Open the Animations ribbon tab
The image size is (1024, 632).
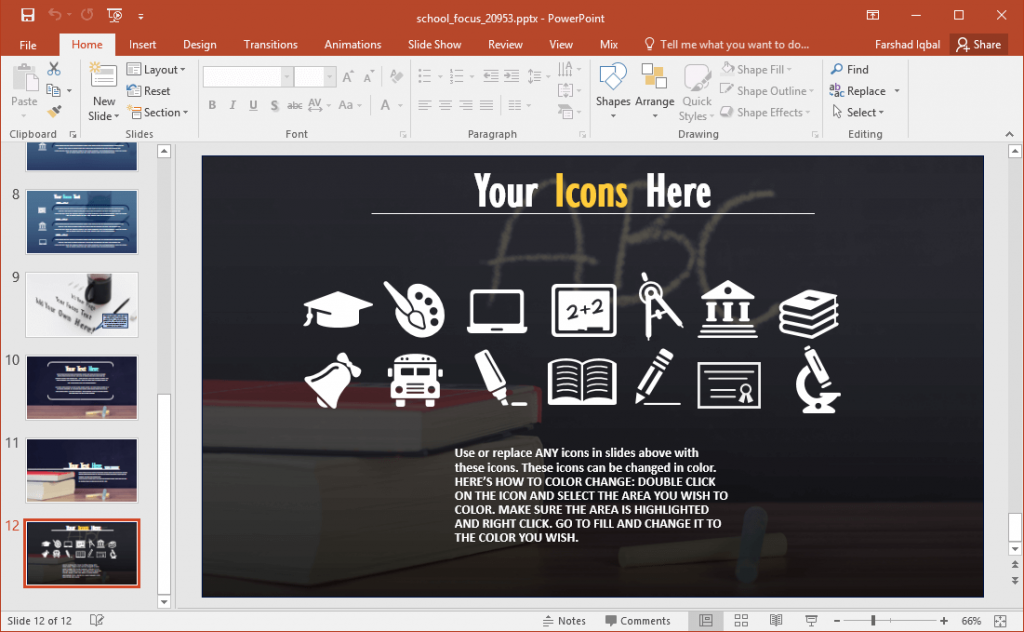[352, 44]
